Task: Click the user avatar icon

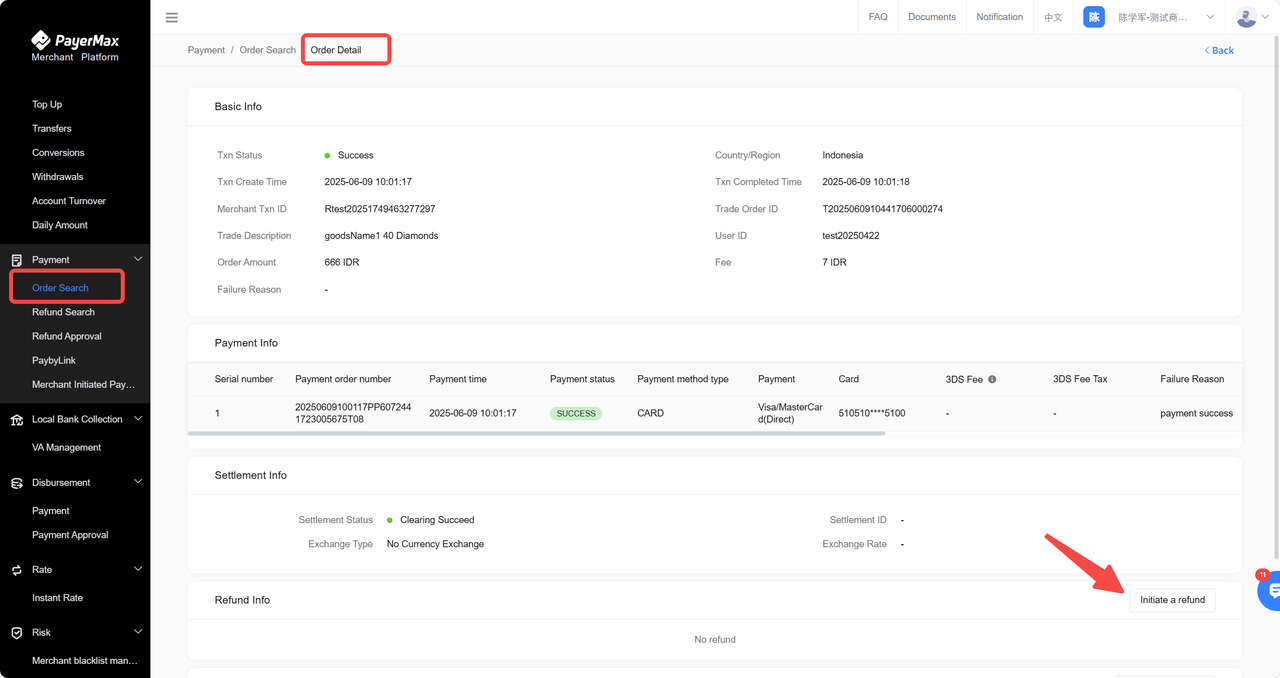Action: click(1246, 17)
